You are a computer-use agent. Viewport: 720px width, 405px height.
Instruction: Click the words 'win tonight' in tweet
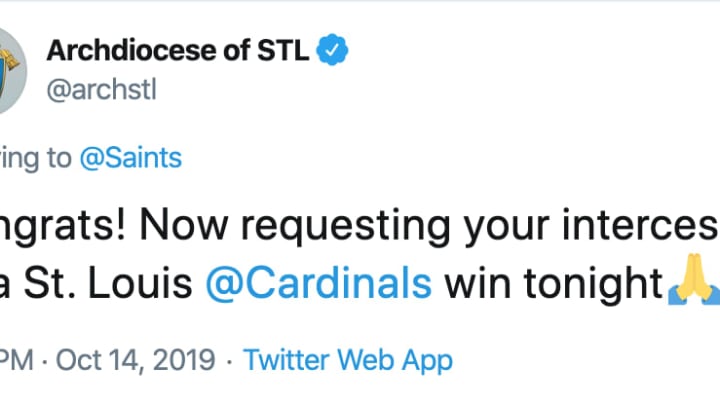coord(554,283)
